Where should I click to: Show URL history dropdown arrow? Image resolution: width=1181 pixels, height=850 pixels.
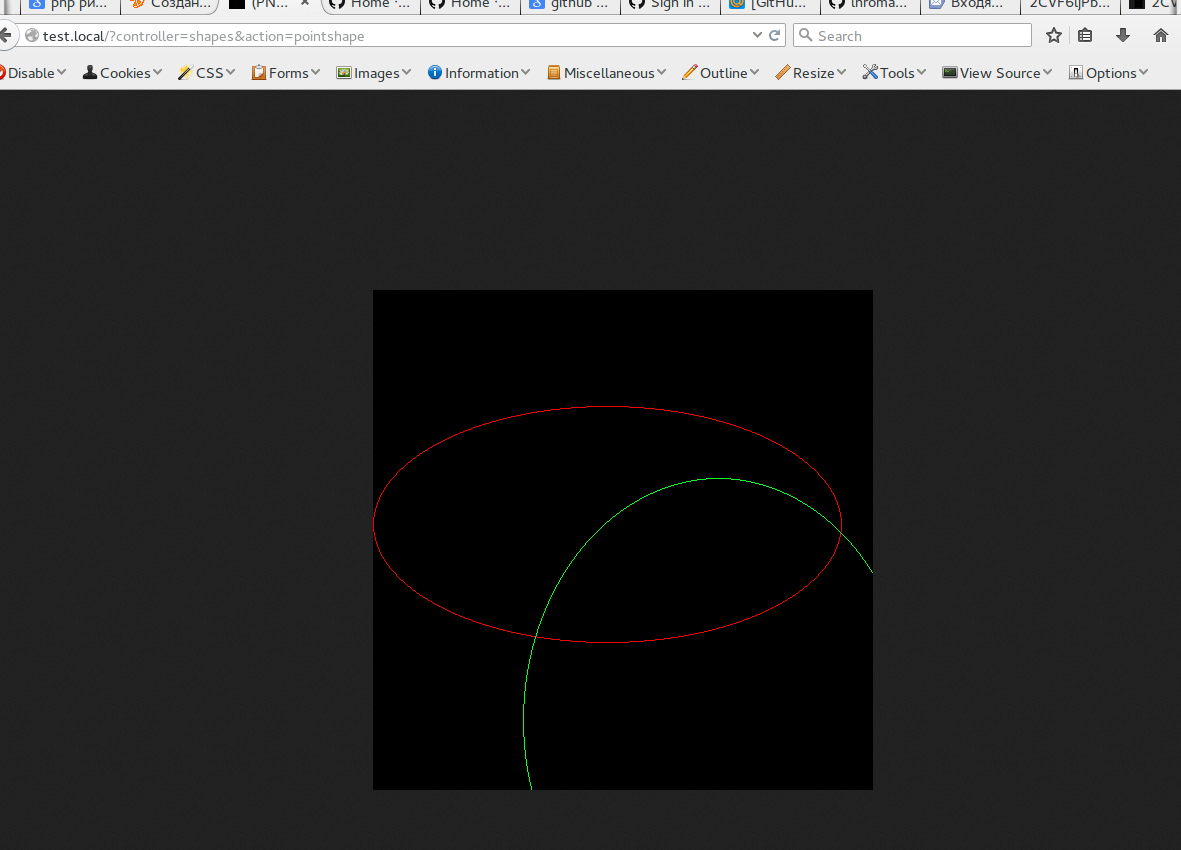point(757,35)
